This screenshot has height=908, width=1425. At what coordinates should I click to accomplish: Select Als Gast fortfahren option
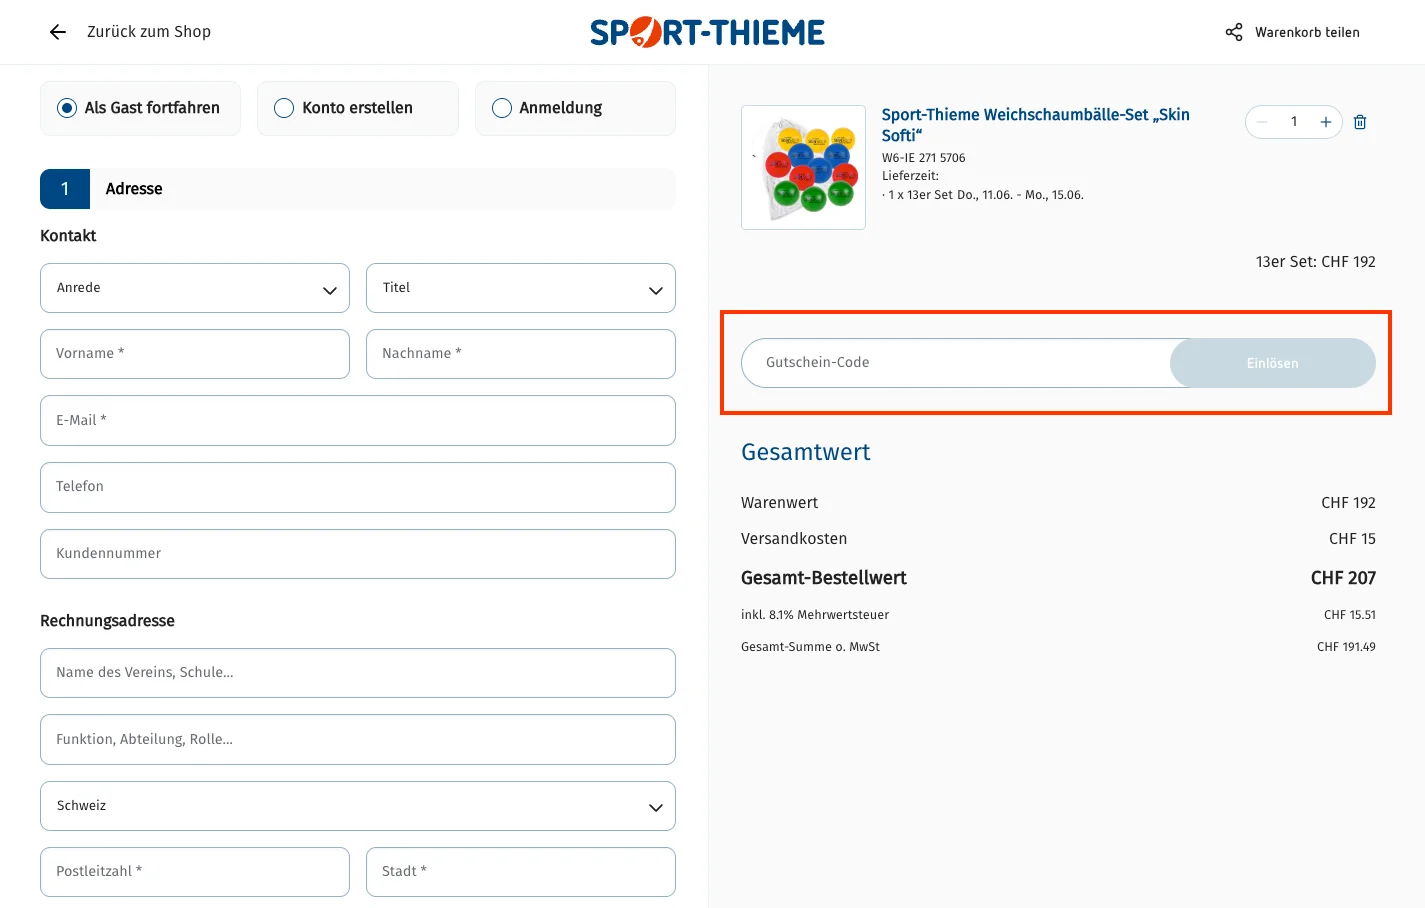point(141,108)
